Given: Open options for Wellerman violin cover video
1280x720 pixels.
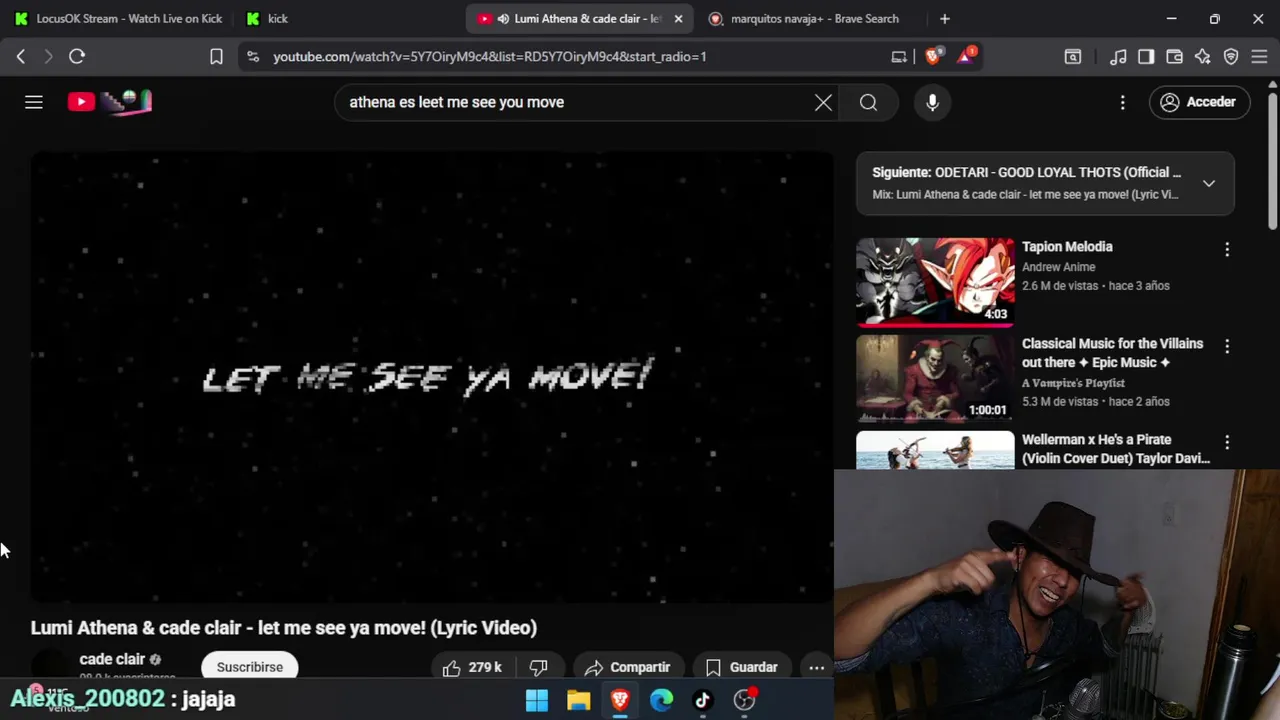Looking at the screenshot, I should pyautogui.click(x=1227, y=442).
